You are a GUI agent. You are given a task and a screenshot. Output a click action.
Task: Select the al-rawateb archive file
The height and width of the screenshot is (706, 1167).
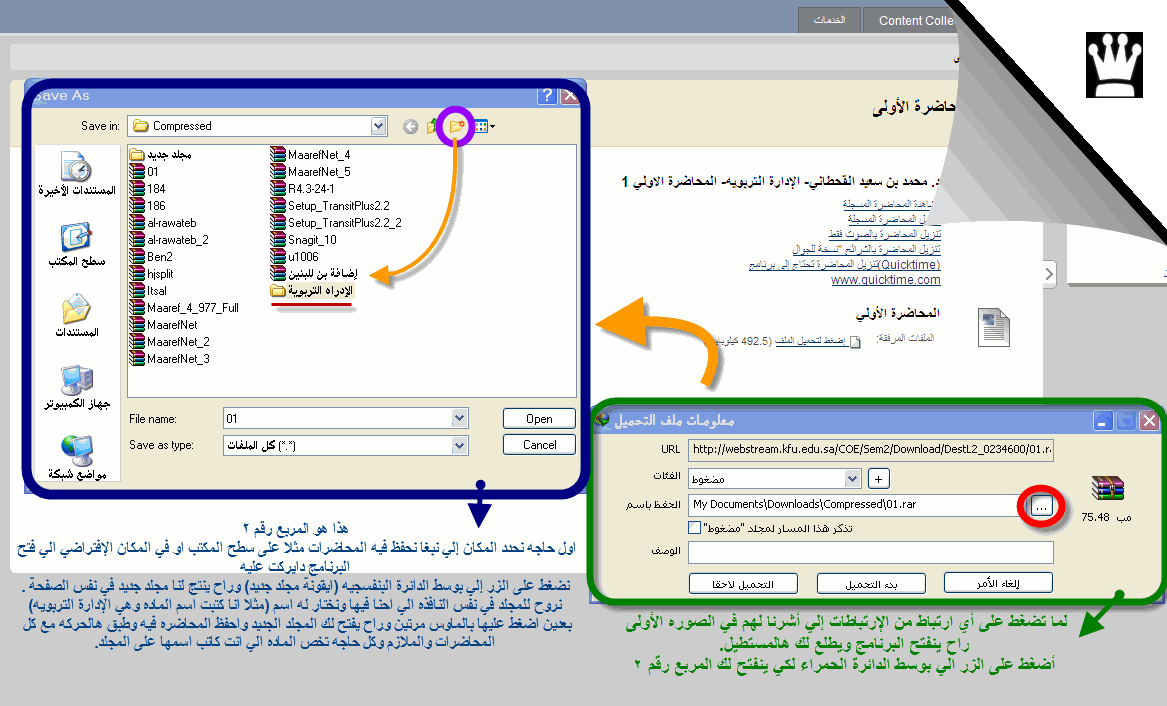coord(163,223)
